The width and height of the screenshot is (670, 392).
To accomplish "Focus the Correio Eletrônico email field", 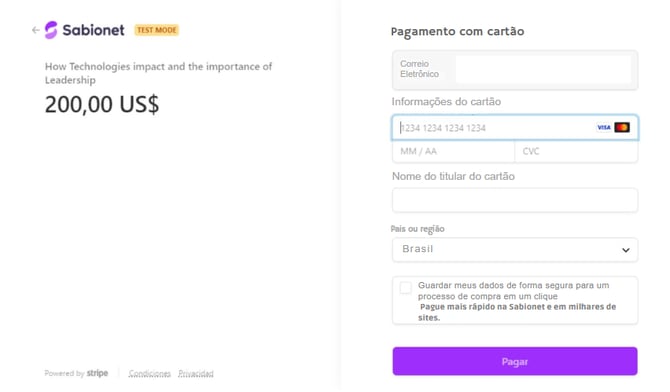I will (543, 69).
